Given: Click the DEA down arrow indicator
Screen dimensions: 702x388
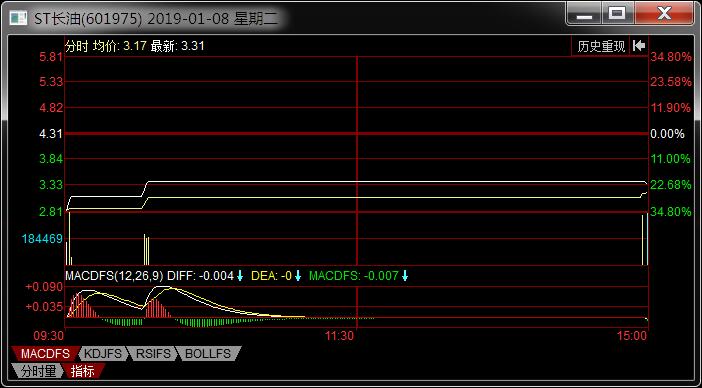Looking at the screenshot, I should coord(298,276).
